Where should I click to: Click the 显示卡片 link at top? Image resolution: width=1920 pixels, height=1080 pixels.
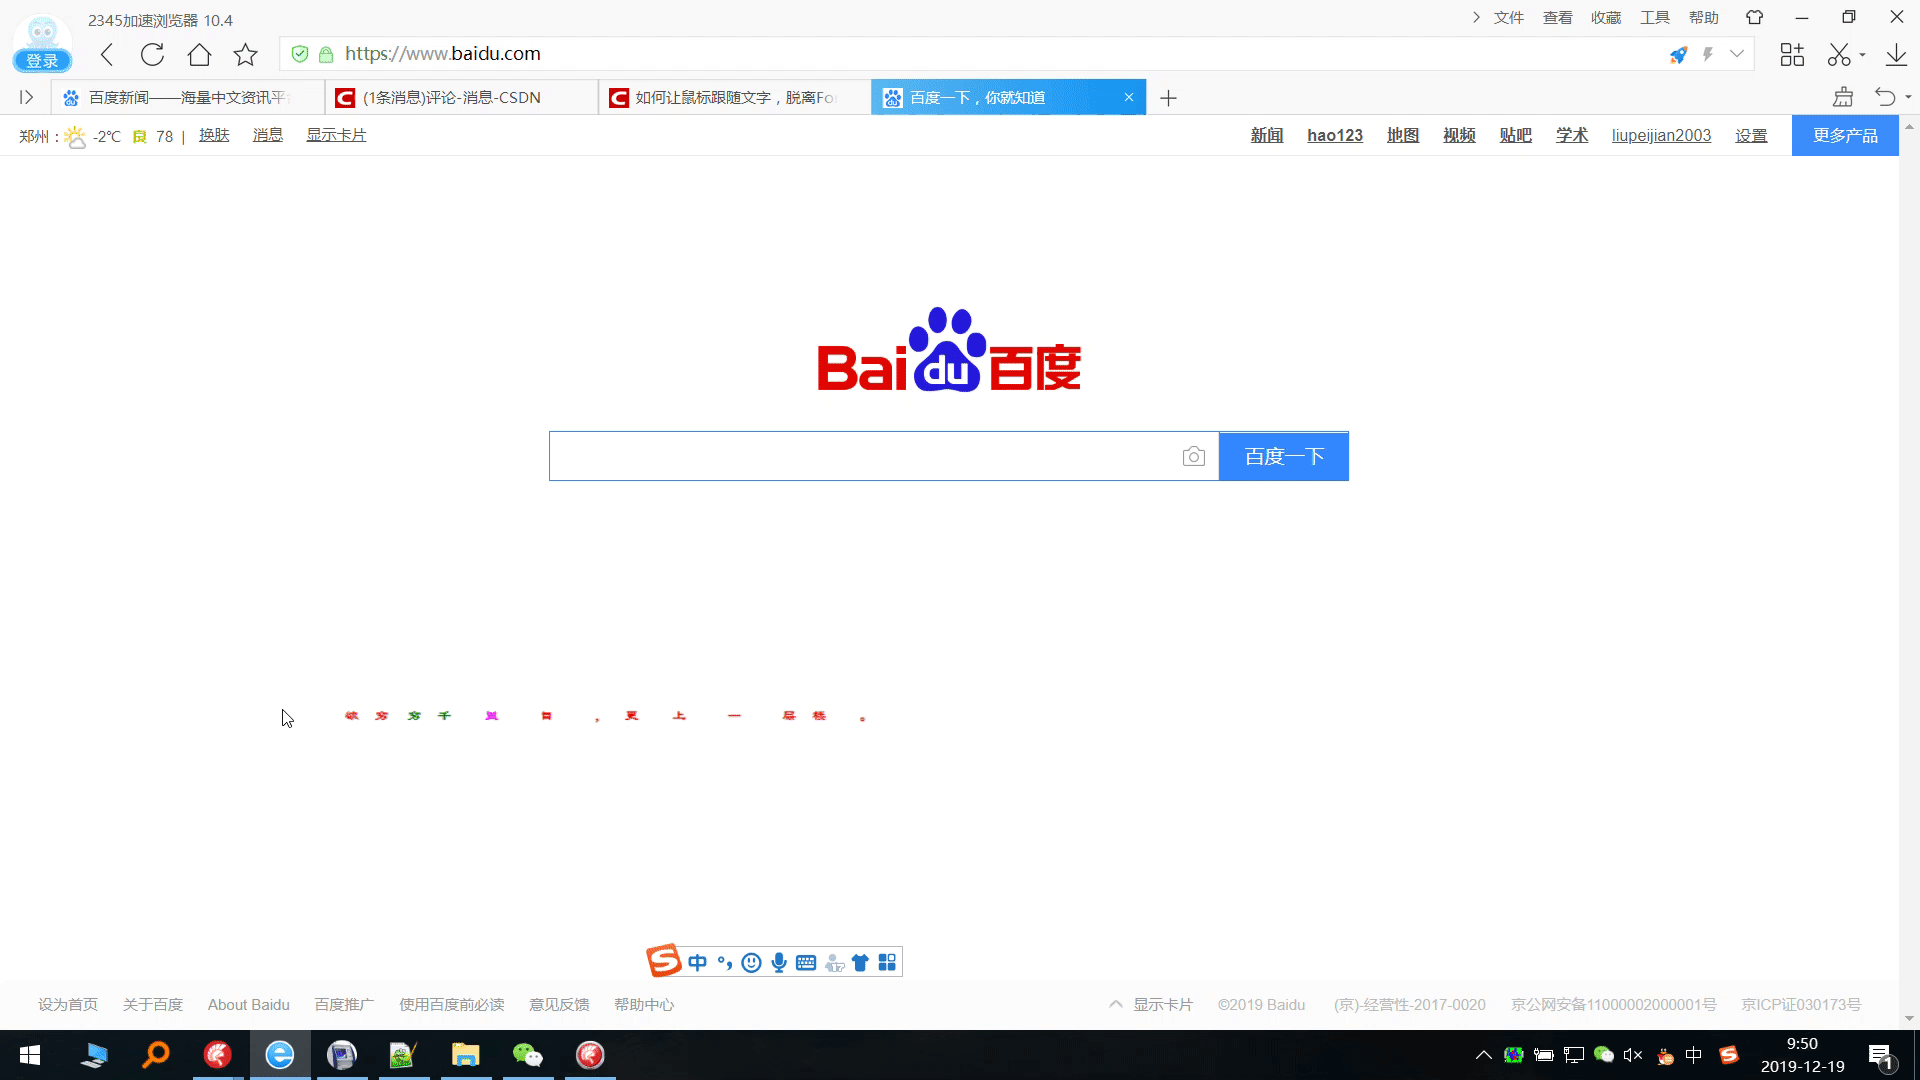pyautogui.click(x=336, y=135)
